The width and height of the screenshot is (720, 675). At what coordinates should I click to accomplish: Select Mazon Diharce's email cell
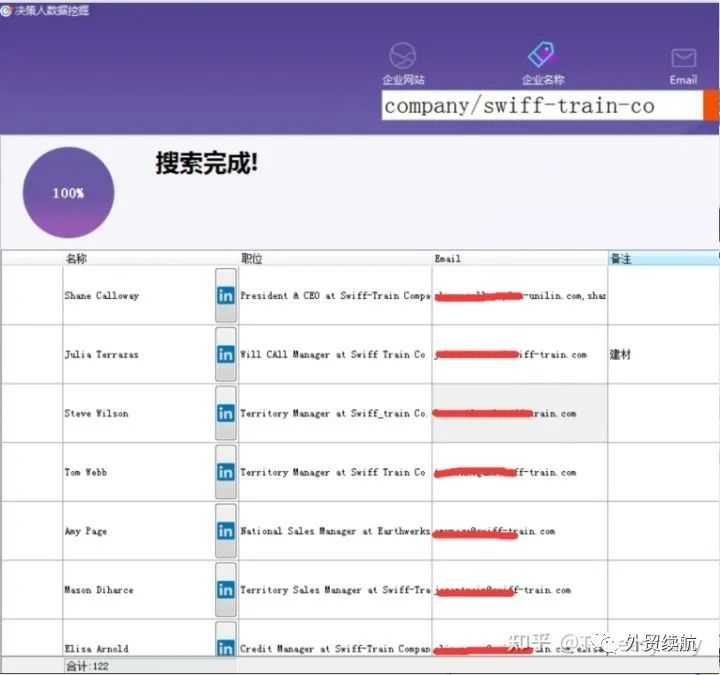pos(519,590)
